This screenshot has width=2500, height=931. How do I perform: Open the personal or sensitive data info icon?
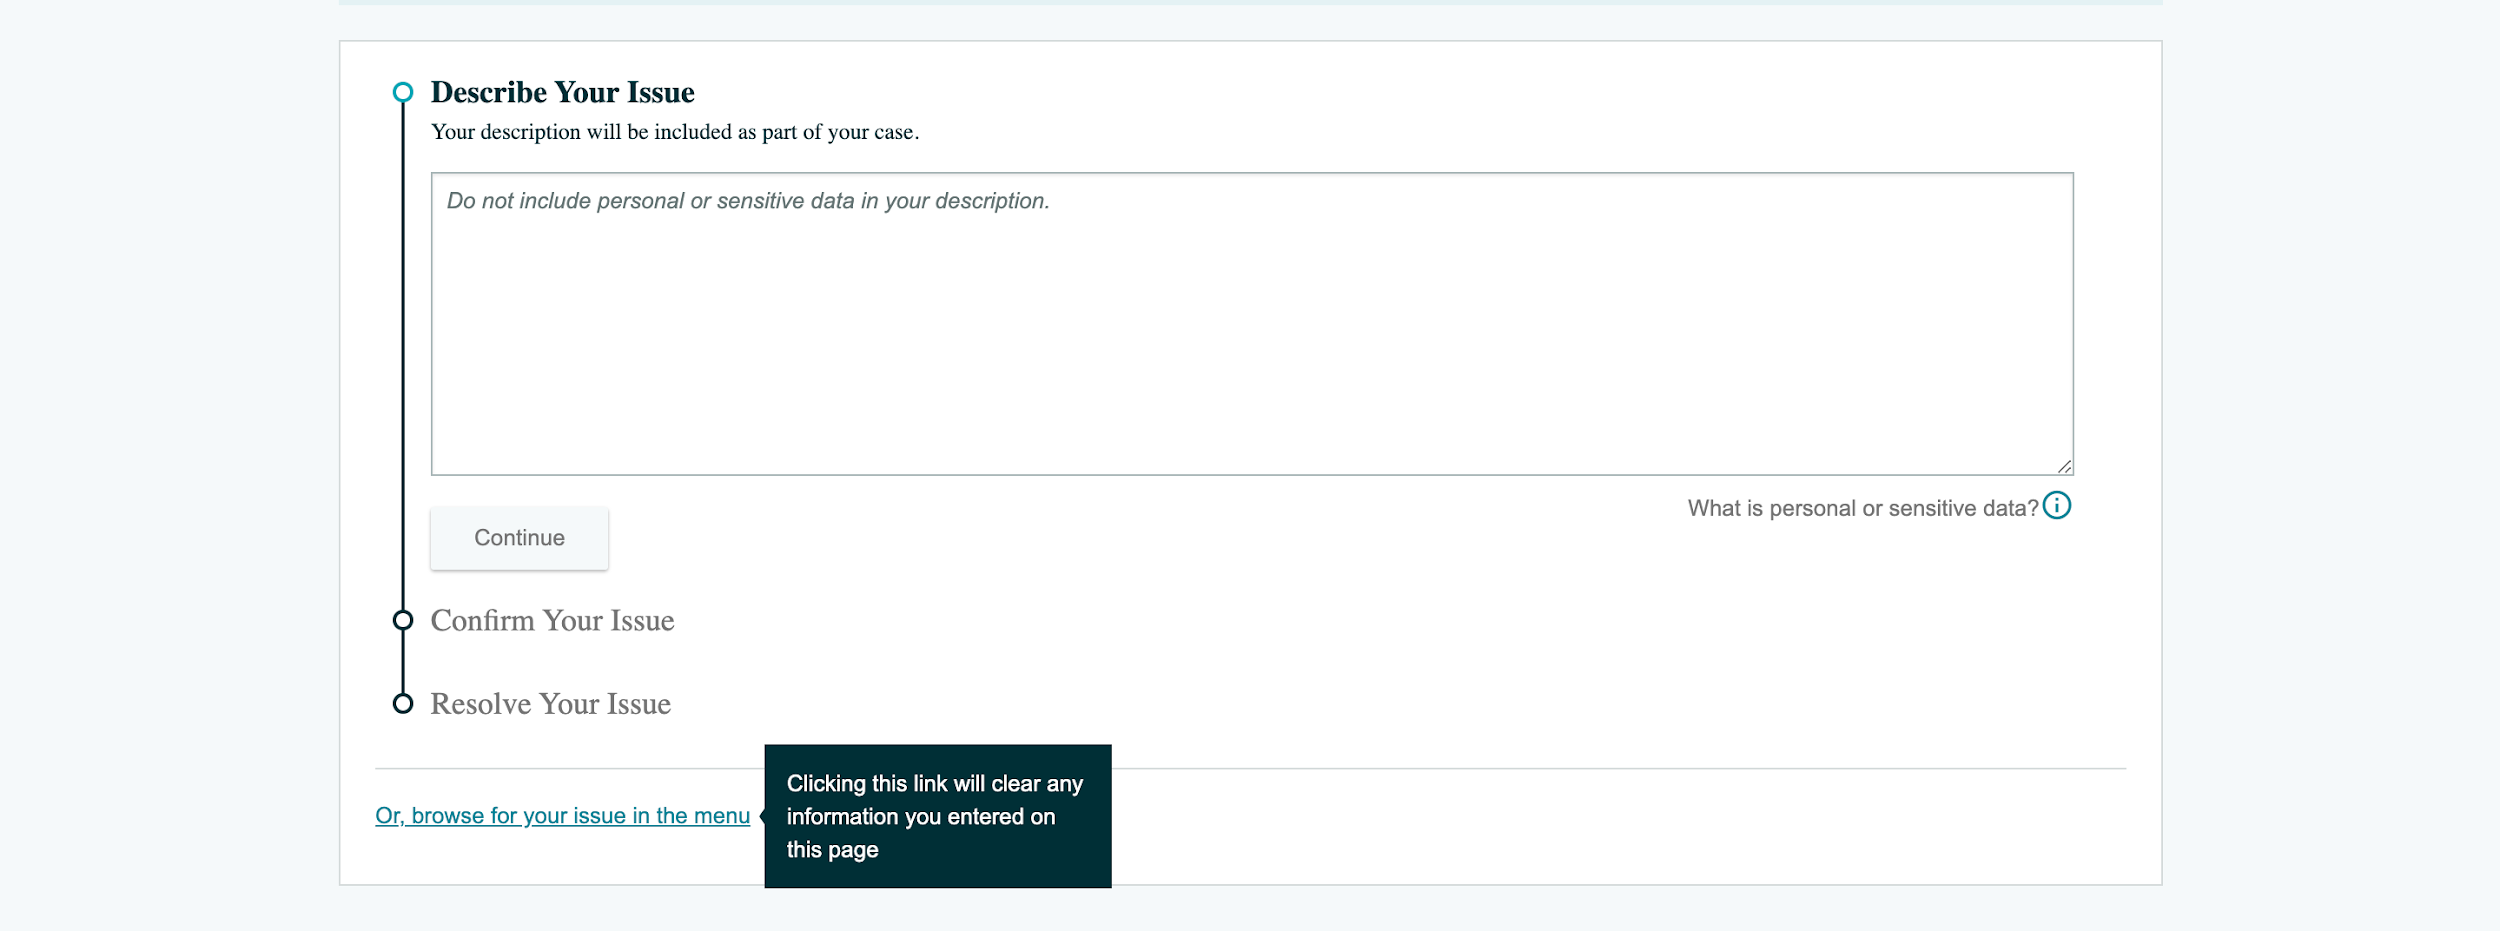pos(2056,506)
